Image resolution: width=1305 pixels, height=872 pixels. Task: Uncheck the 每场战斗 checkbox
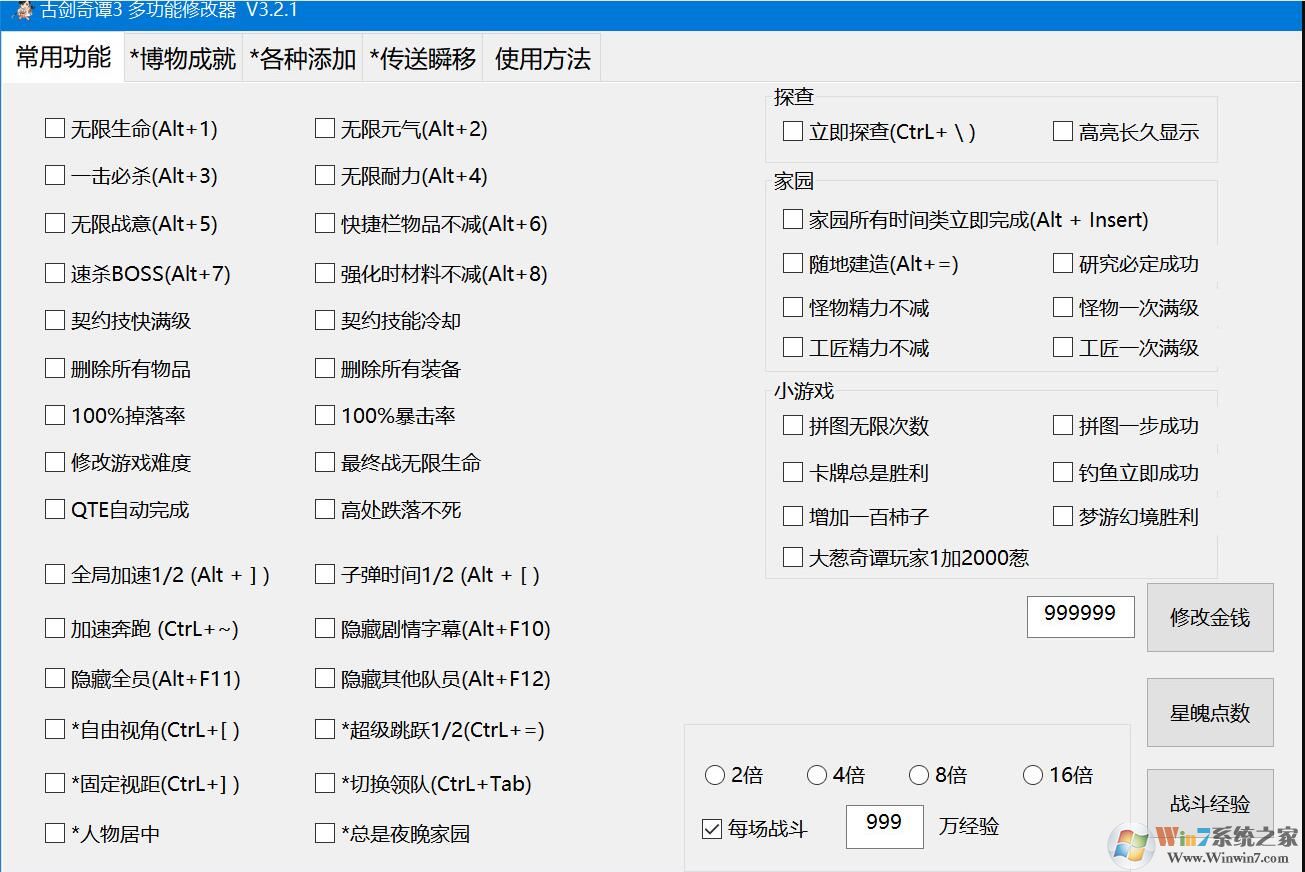coord(713,827)
